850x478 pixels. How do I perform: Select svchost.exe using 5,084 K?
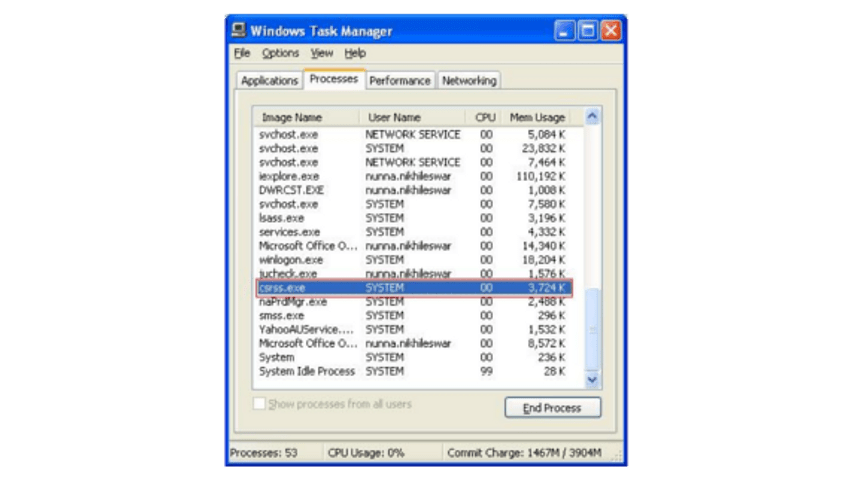pos(413,134)
